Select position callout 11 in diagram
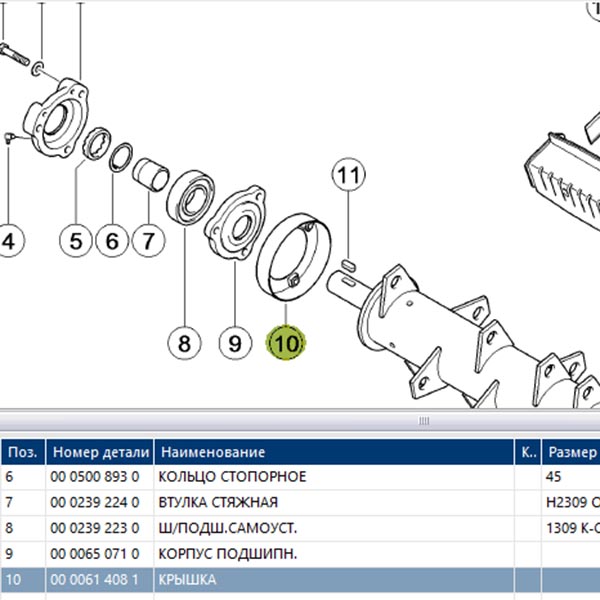Image resolution: width=600 pixels, height=600 pixels. click(348, 175)
